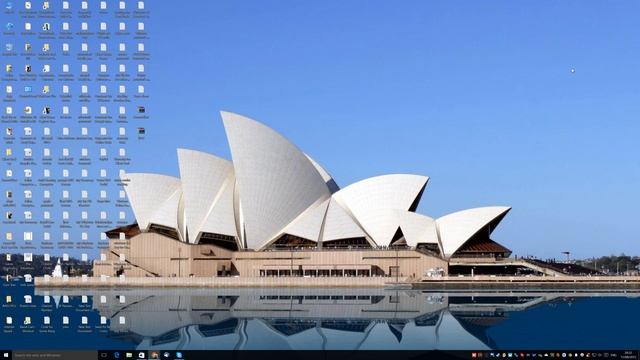Open Task View from the taskbar
Image resolution: width=640 pixels, height=360 pixels.
tap(104, 355)
